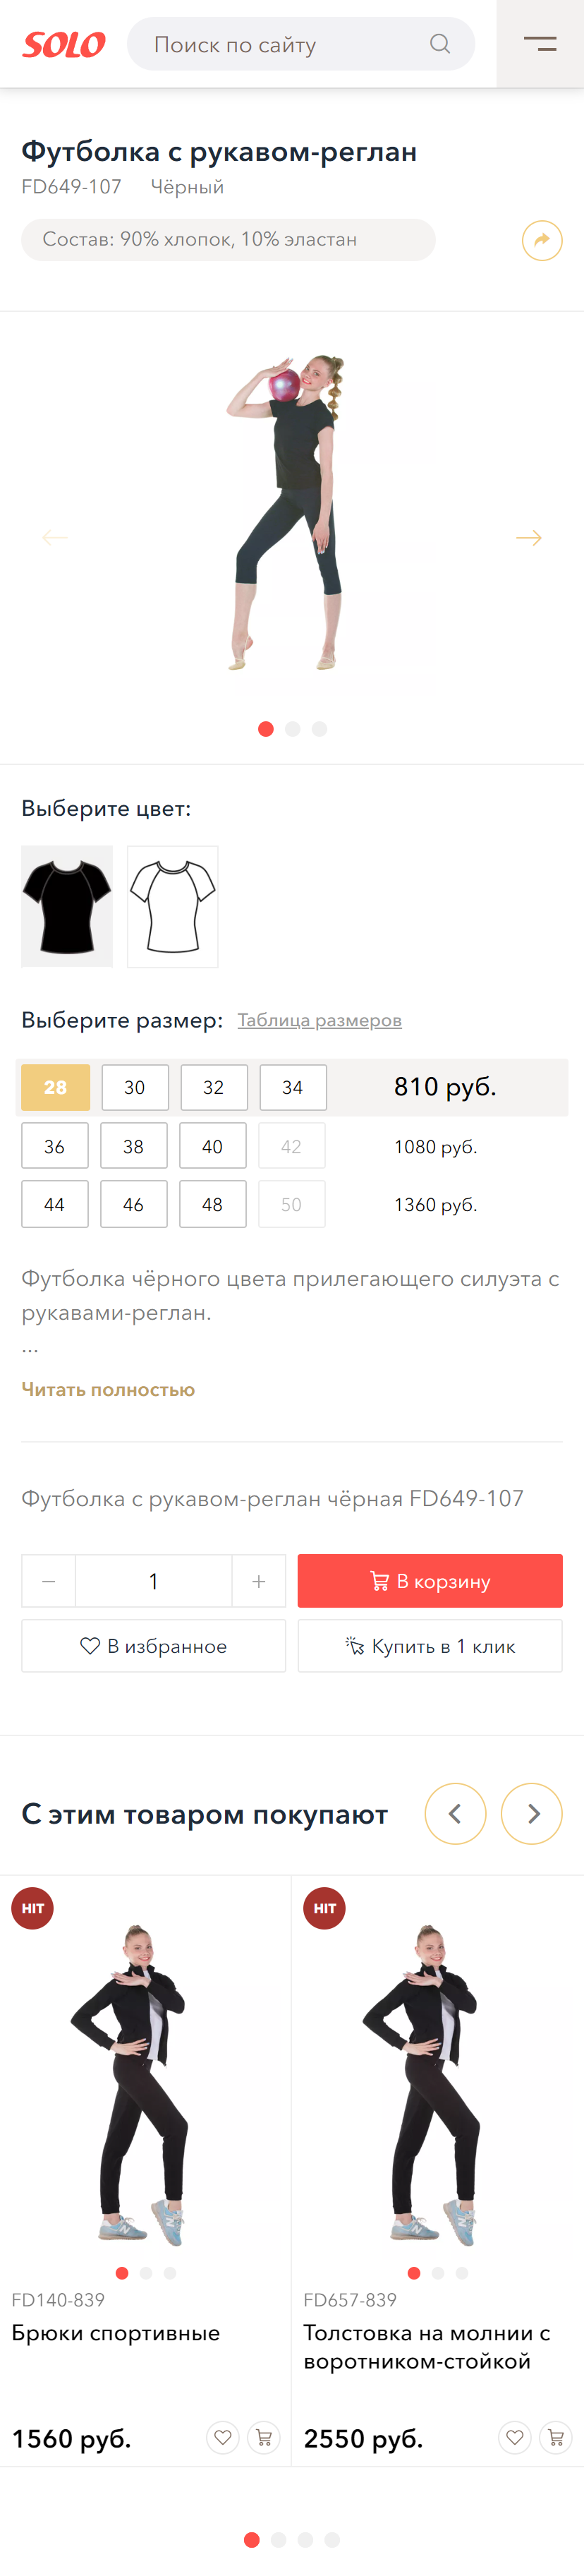The image size is (584, 2576).
Task: Click the search magnifier icon
Action: (x=440, y=44)
